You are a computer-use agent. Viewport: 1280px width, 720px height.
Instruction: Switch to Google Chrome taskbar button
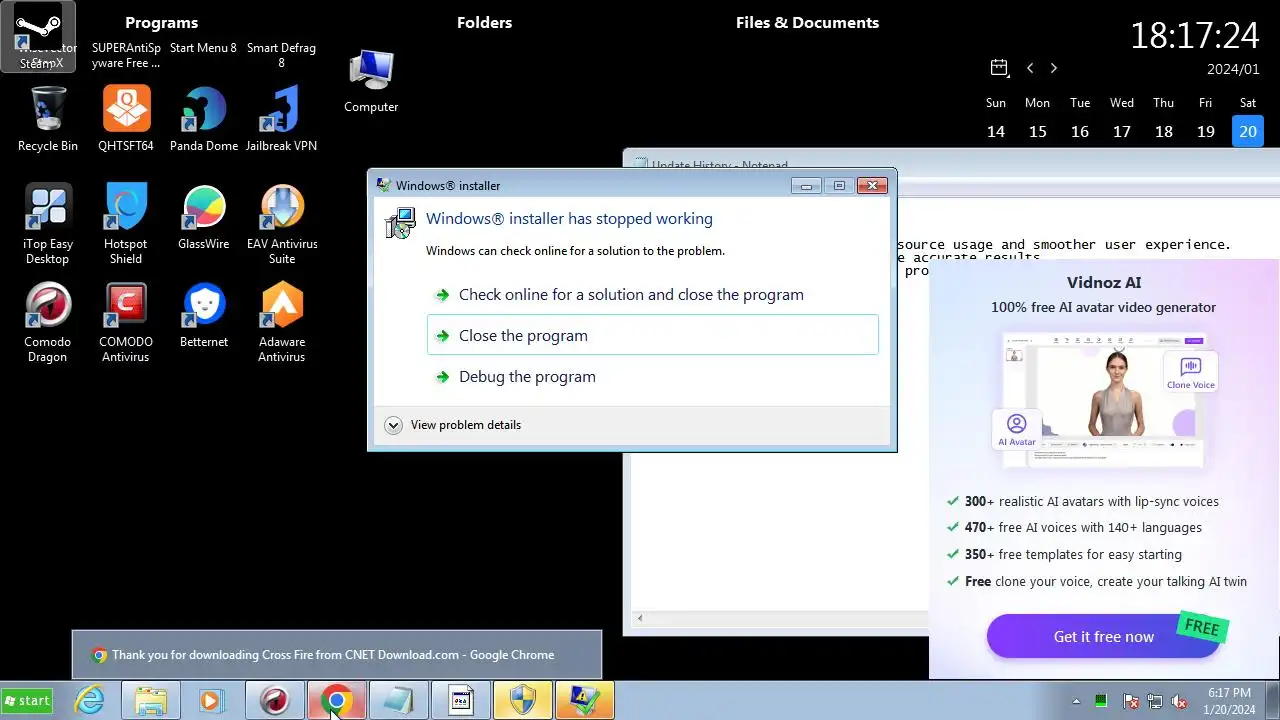tap(336, 701)
